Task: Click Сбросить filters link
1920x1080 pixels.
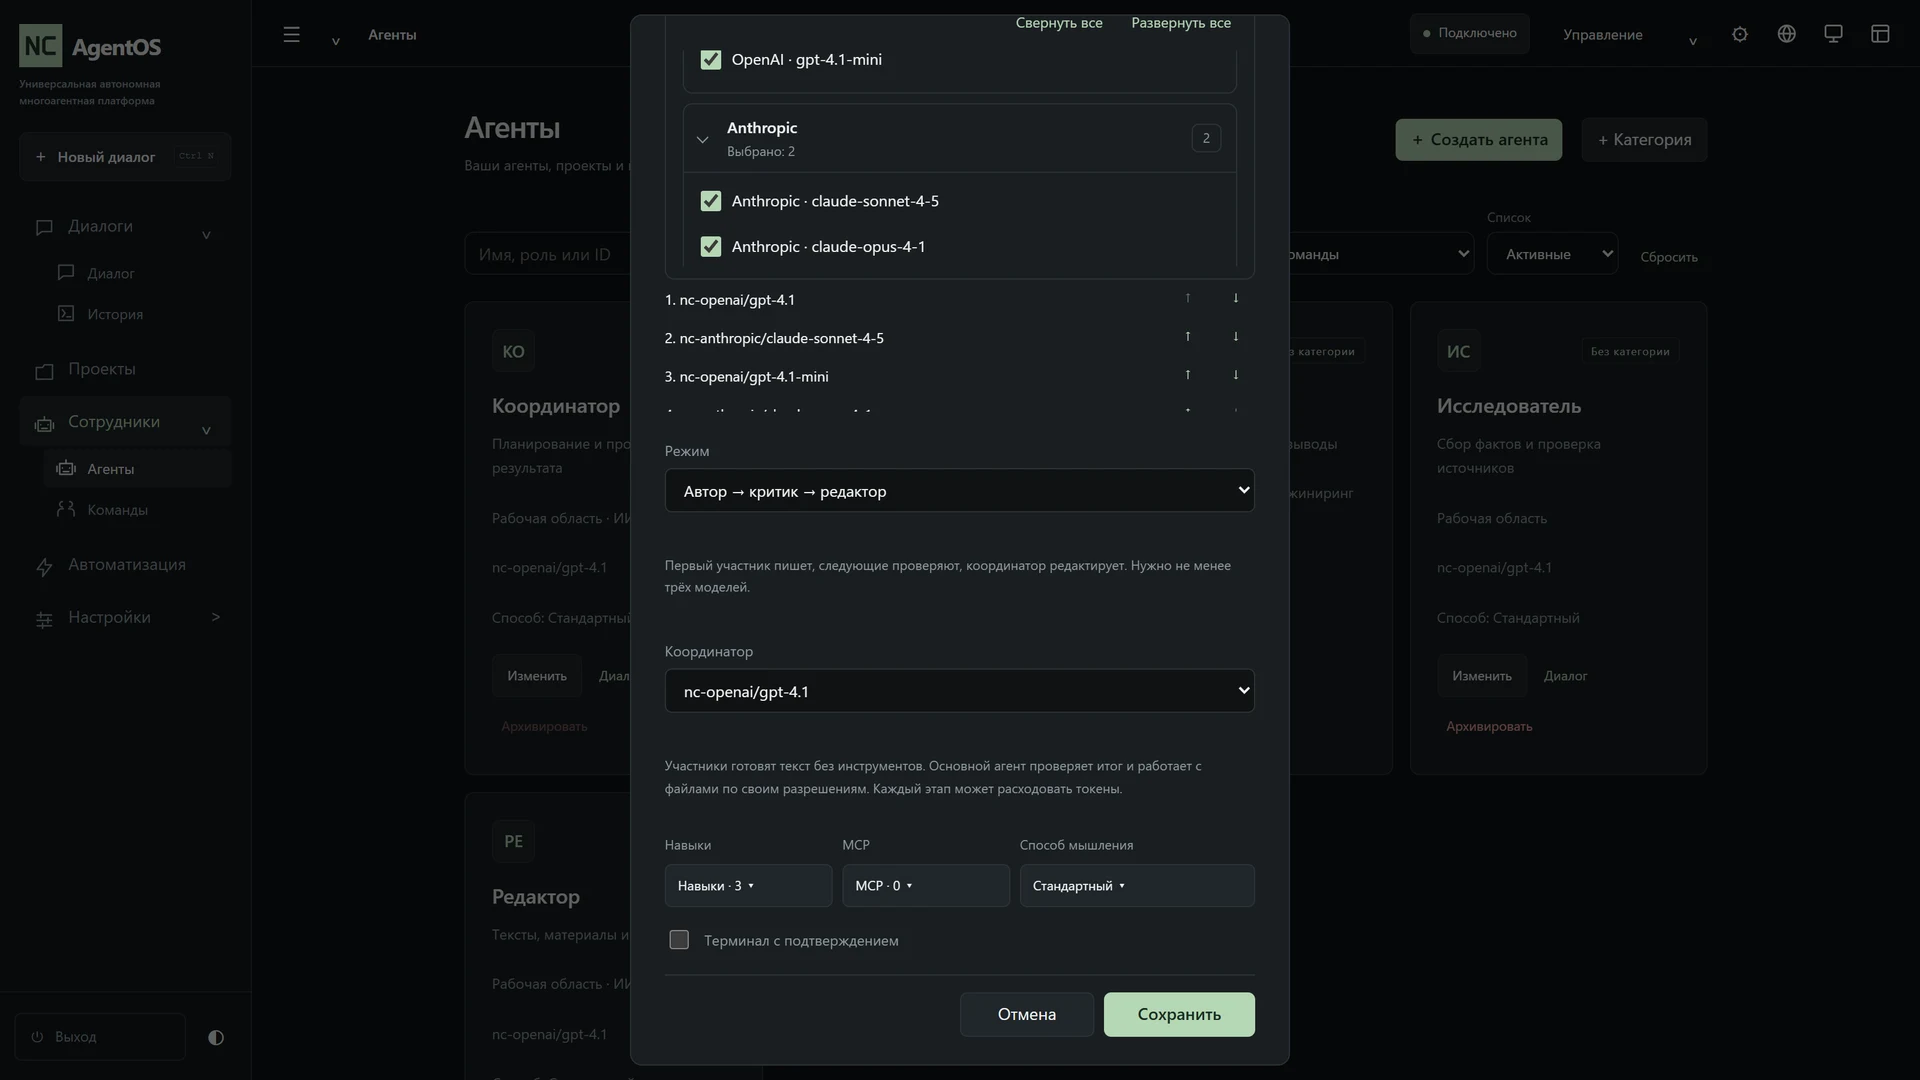Action: point(1669,257)
